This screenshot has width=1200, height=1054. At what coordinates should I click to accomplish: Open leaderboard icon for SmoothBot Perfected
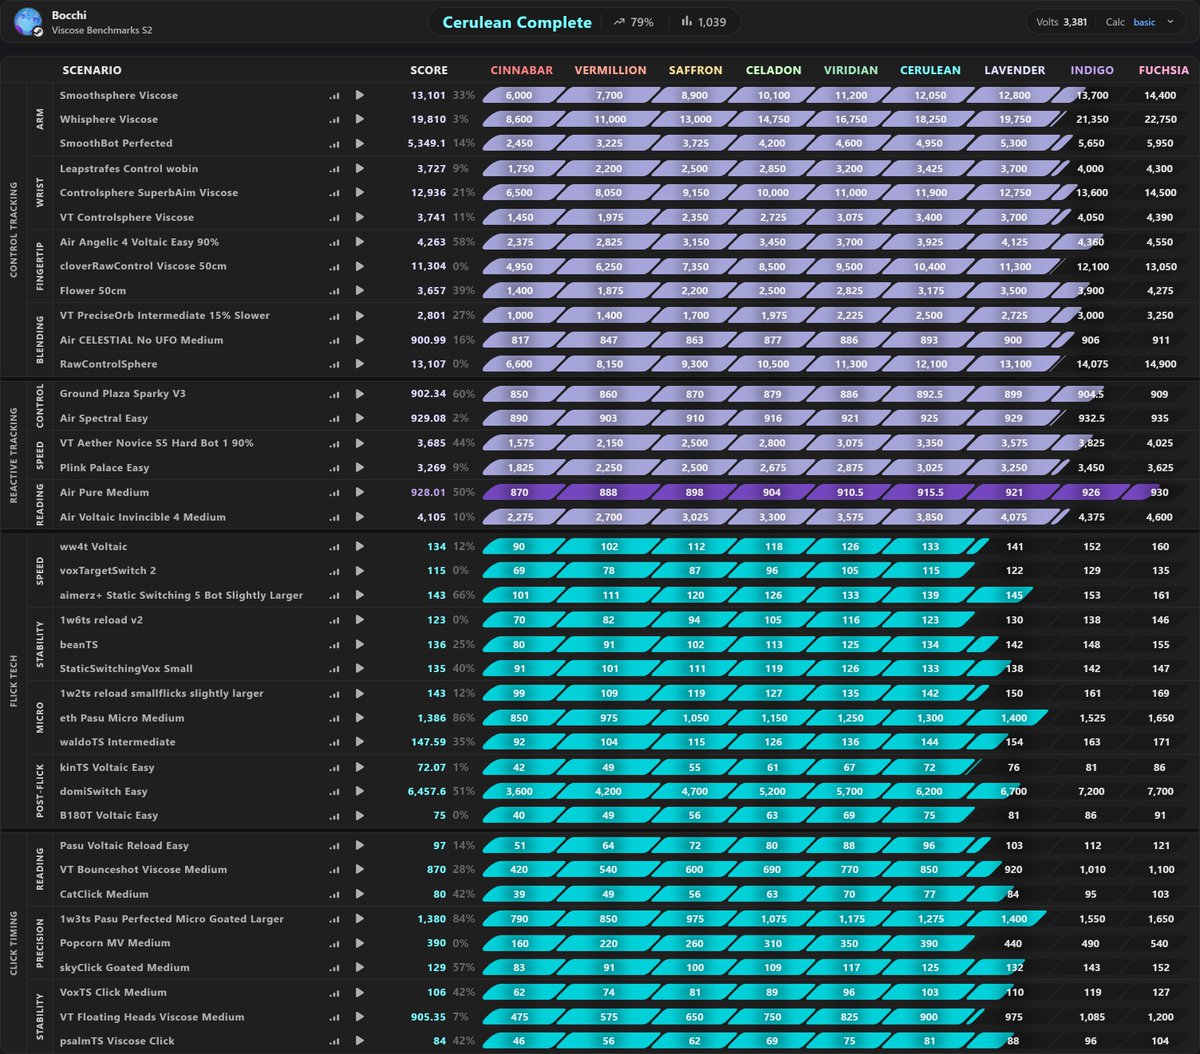[x=334, y=144]
